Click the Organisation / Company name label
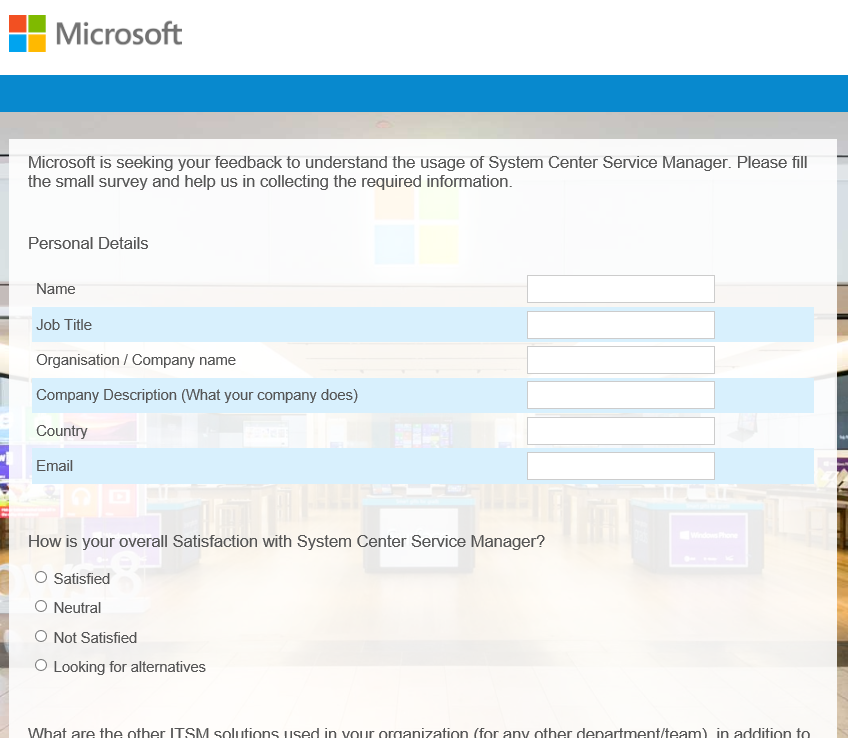 pos(136,360)
